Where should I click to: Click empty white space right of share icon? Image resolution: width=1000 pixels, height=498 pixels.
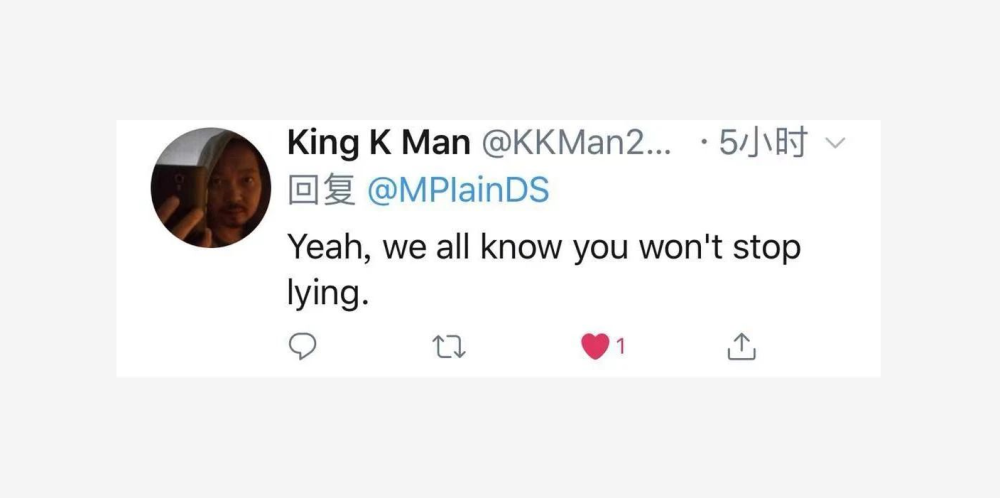point(820,347)
